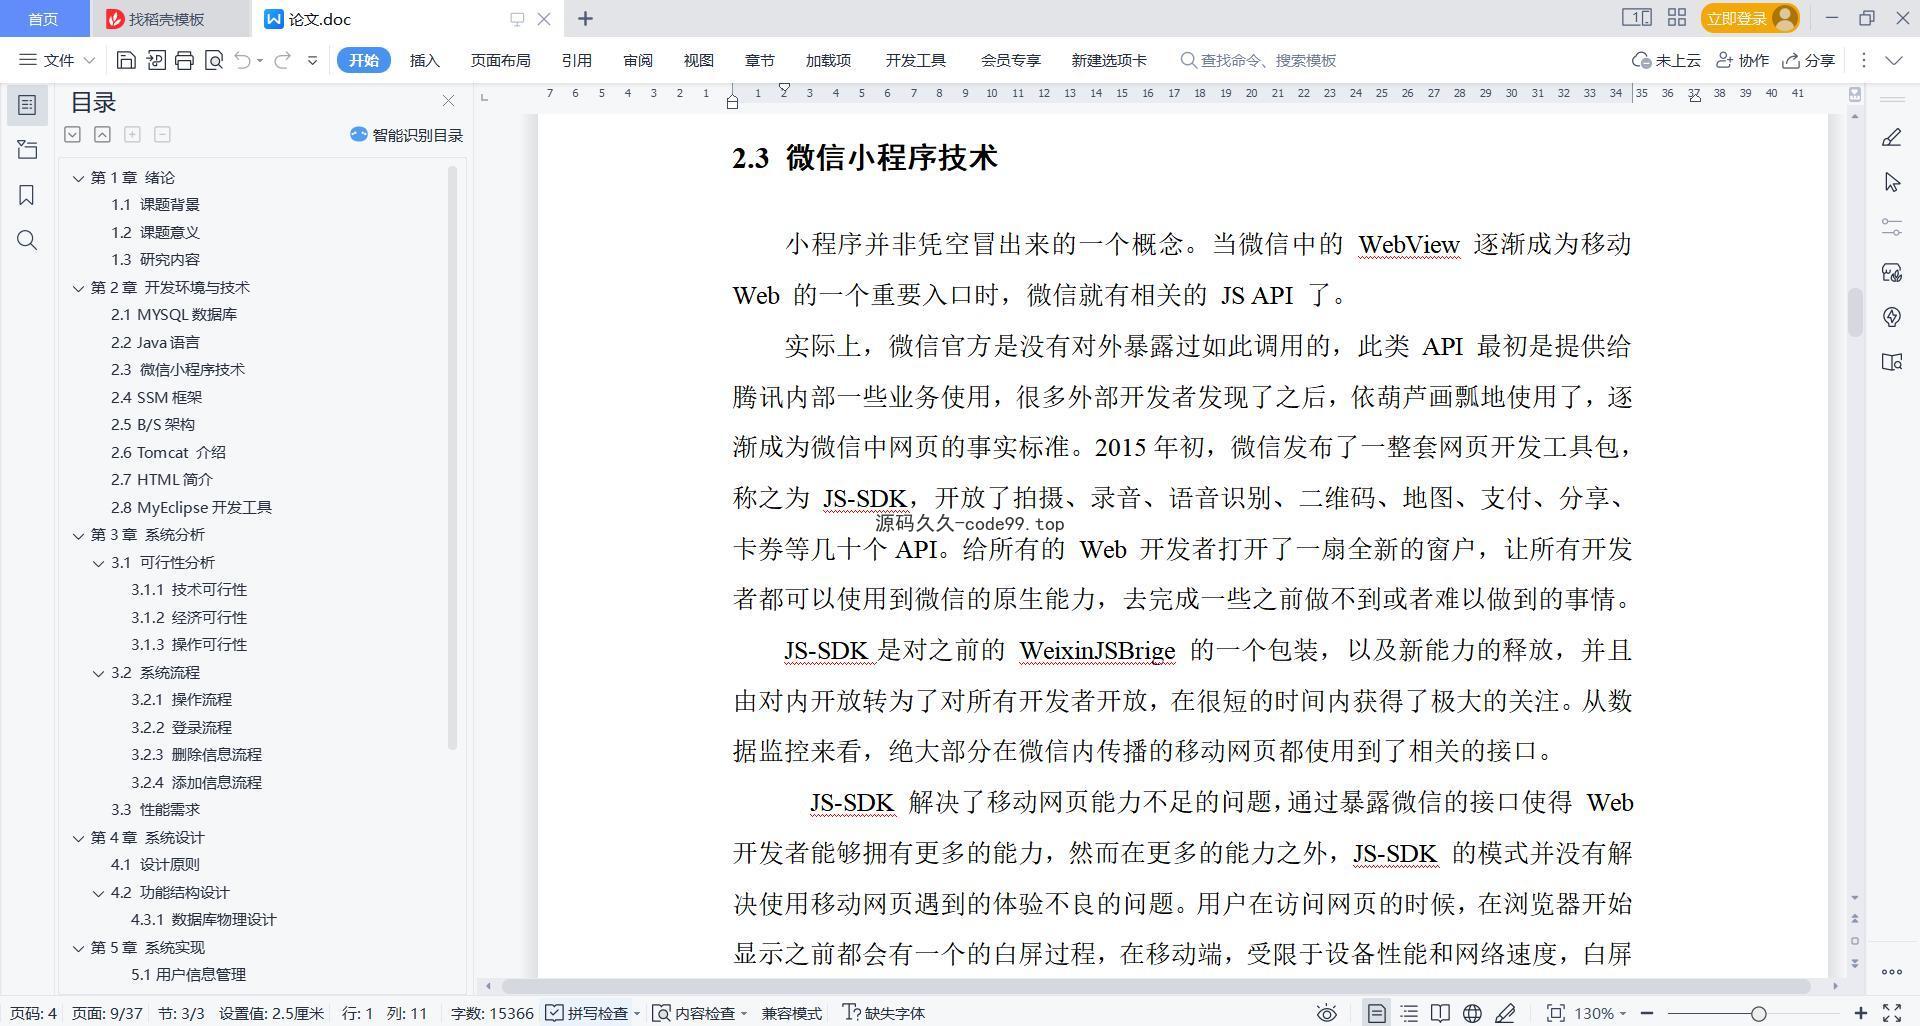Click the zoom out minus button

[x=1646, y=1013]
